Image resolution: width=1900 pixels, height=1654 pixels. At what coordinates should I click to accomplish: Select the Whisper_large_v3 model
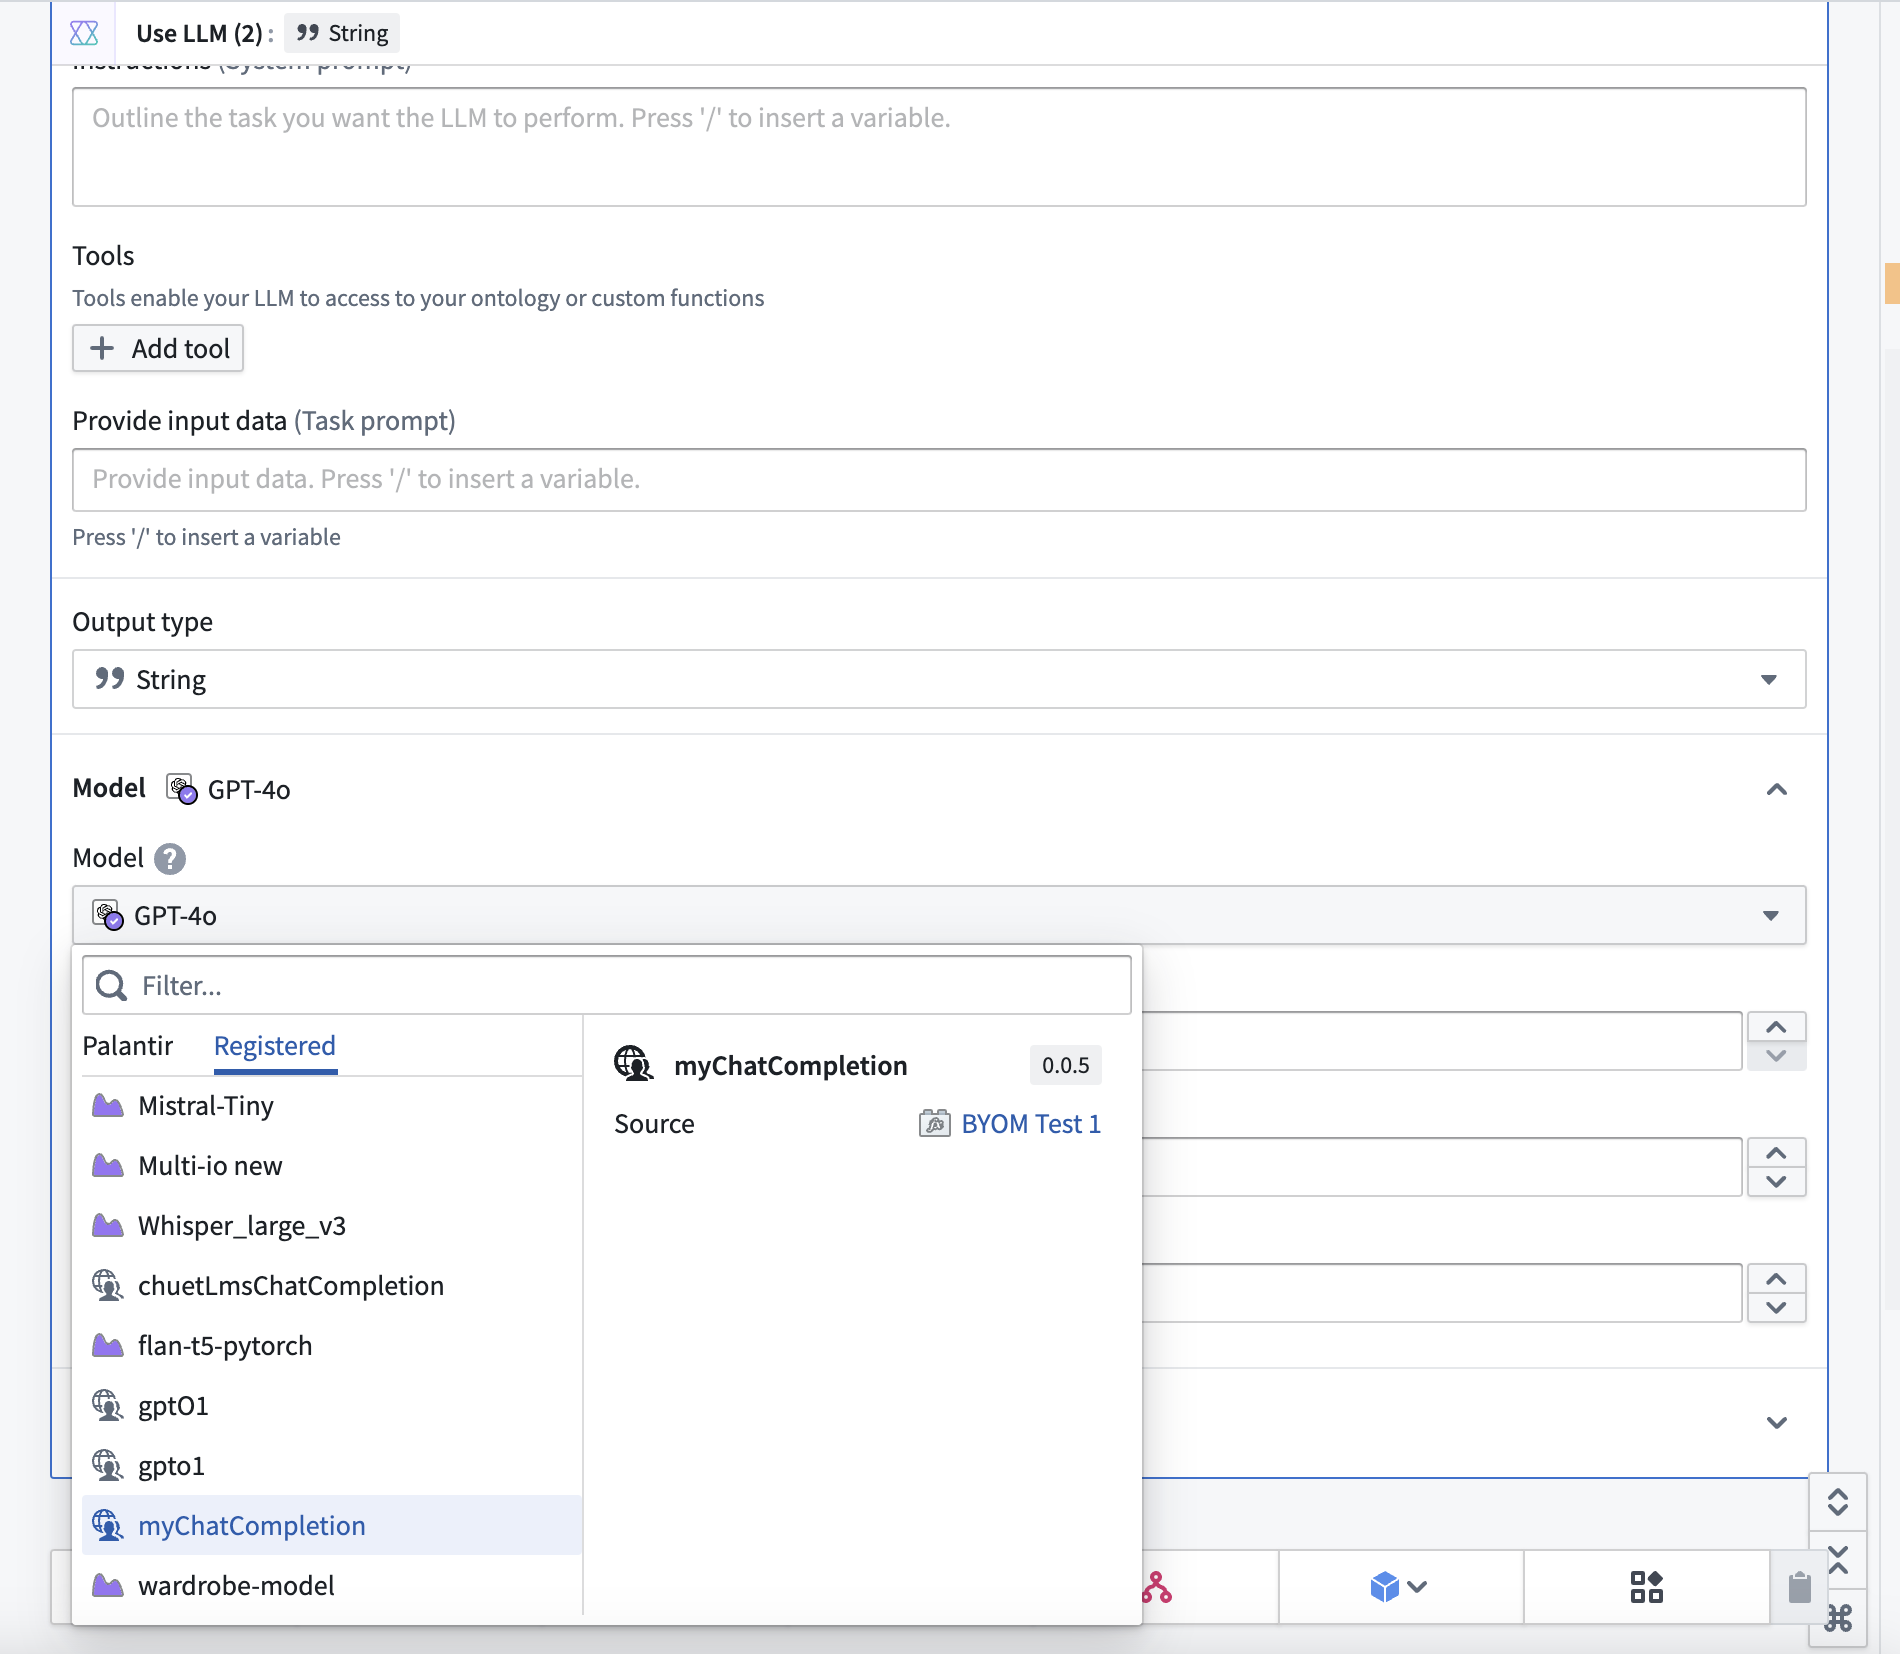tap(332, 1225)
